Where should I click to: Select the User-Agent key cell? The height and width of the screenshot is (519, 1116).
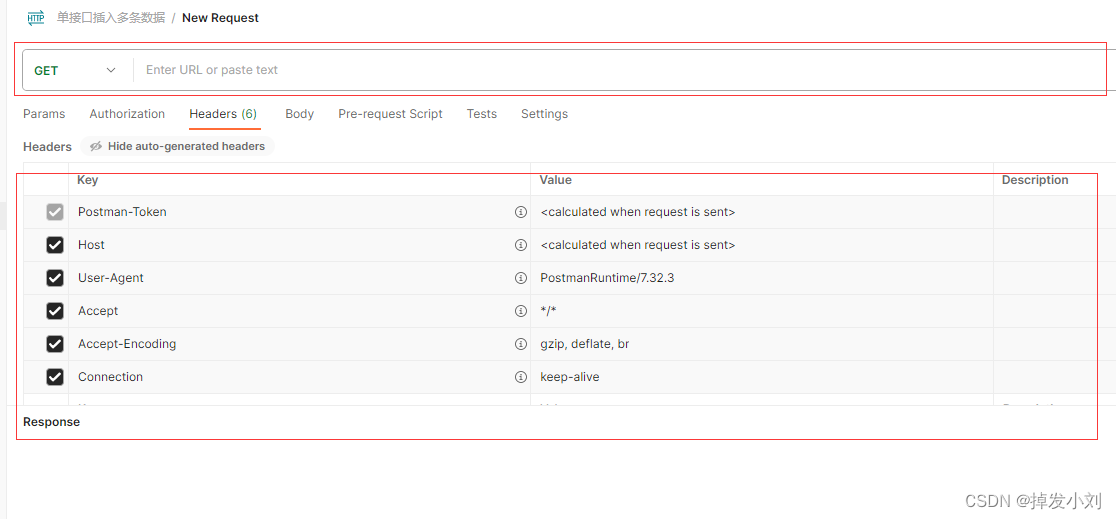pyautogui.click(x=299, y=278)
